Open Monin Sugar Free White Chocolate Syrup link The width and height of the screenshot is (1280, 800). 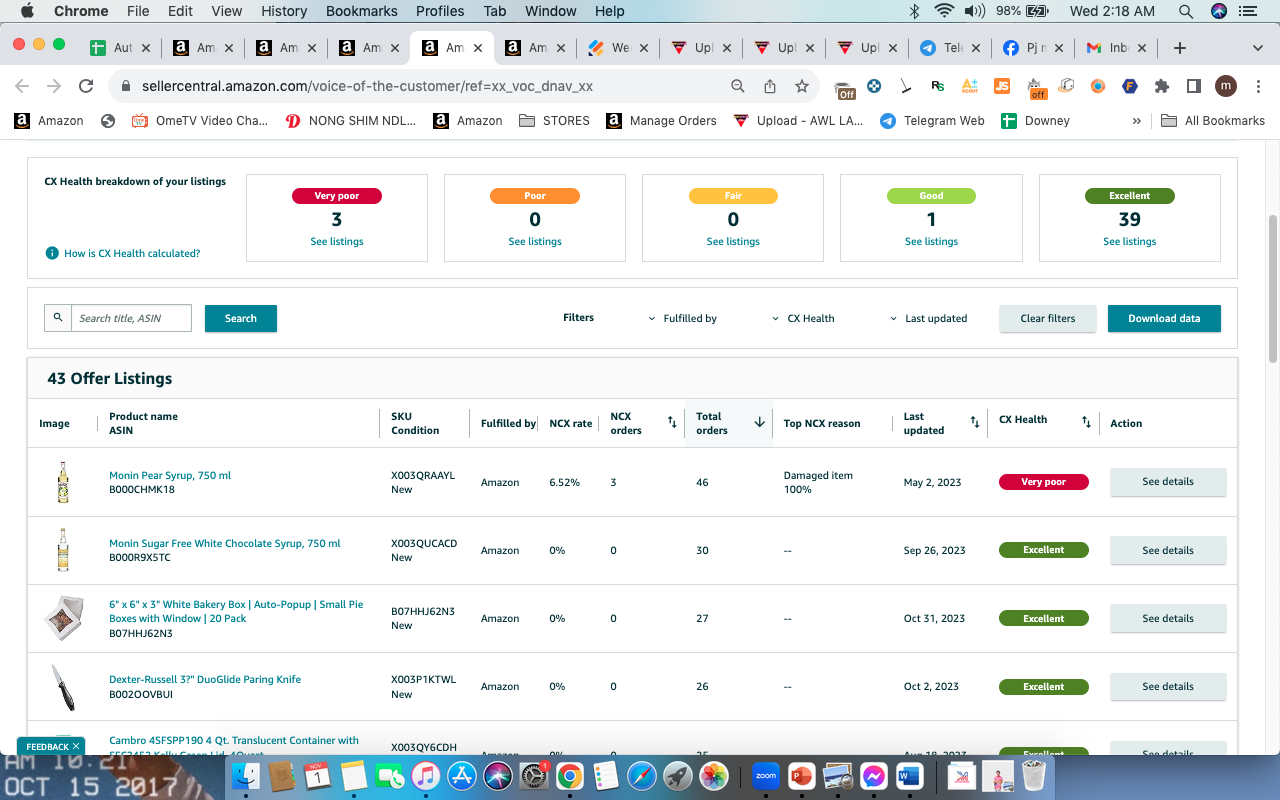pos(225,543)
